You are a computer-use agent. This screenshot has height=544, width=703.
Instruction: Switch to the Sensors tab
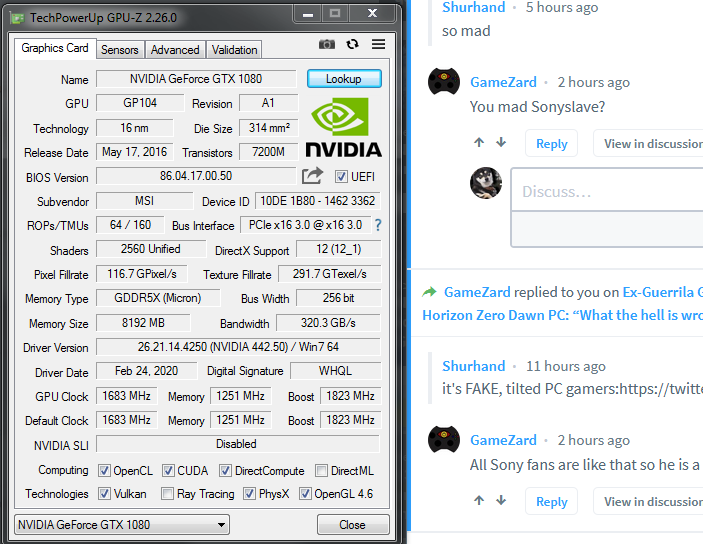[120, 50]
